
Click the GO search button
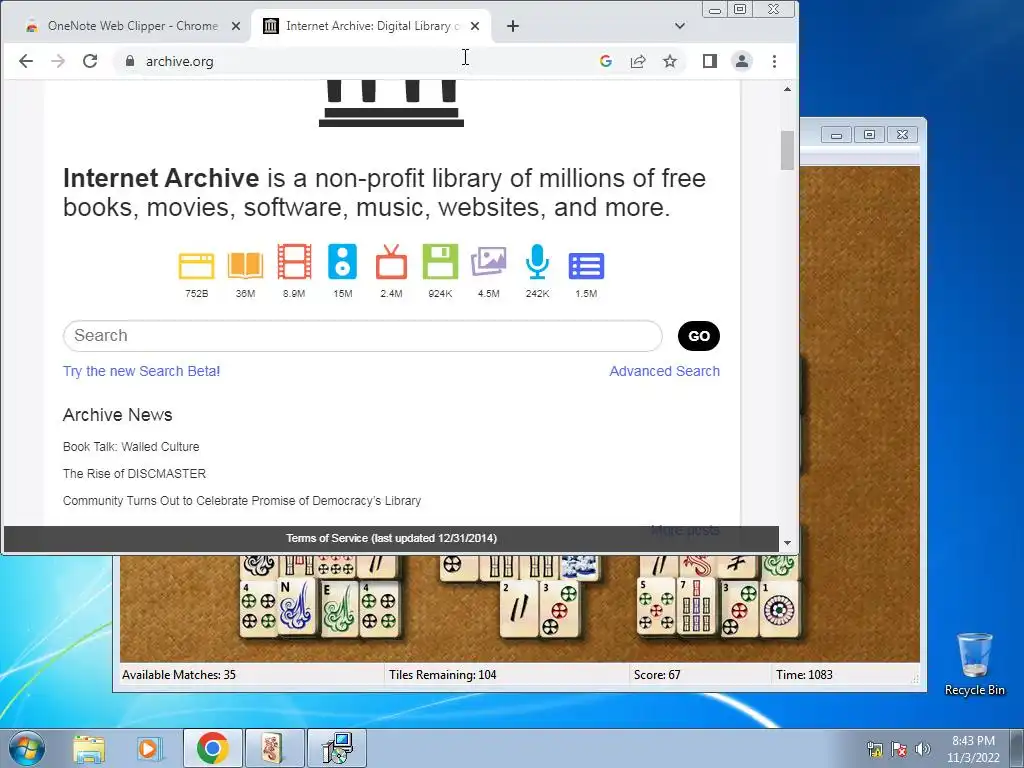tap(699, 336)
